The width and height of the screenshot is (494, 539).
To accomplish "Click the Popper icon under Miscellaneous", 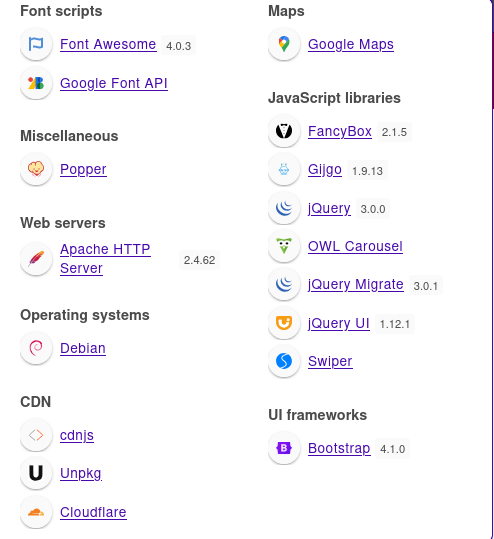I will click(x=36, y=169).
